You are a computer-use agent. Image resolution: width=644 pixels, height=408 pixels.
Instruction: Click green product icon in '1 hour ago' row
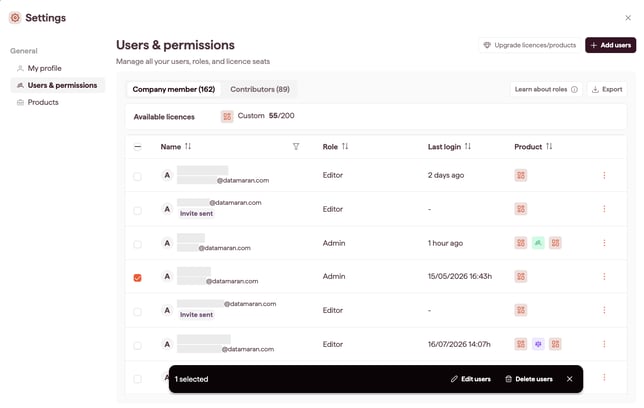point(538,243)
